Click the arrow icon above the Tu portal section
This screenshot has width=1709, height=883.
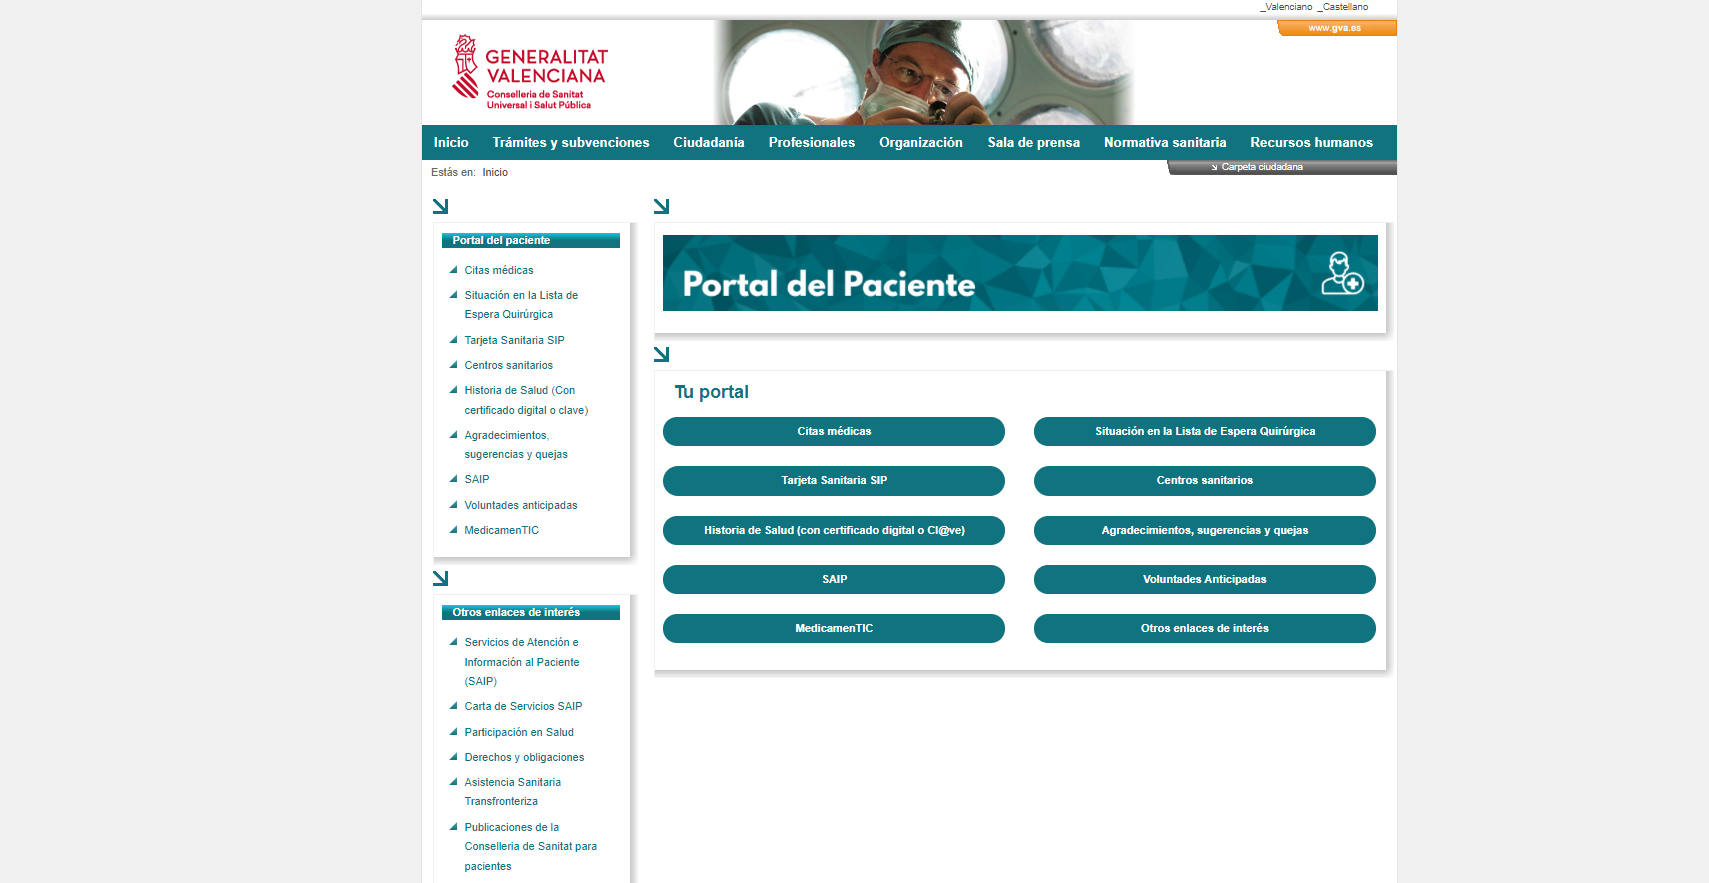coord(661,354)
